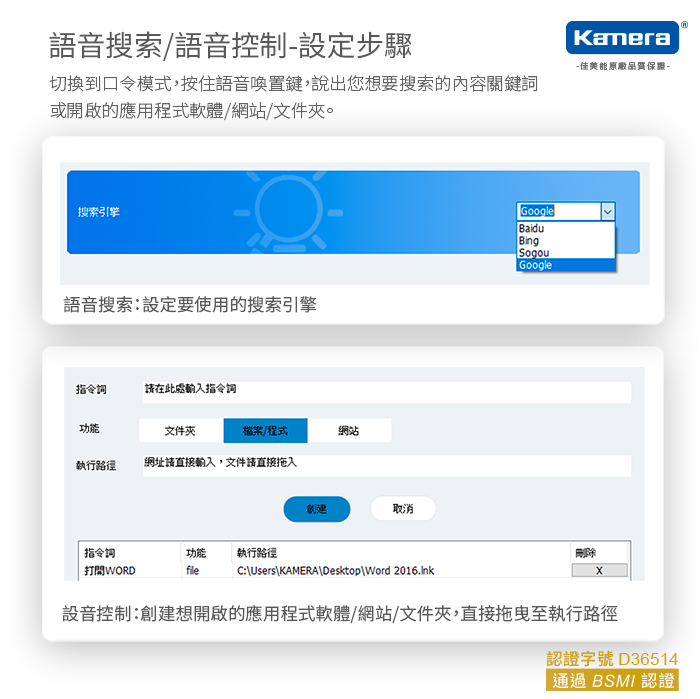Switch to the 網站 function tab
This screenshot has width=700, height=699.
349,430
